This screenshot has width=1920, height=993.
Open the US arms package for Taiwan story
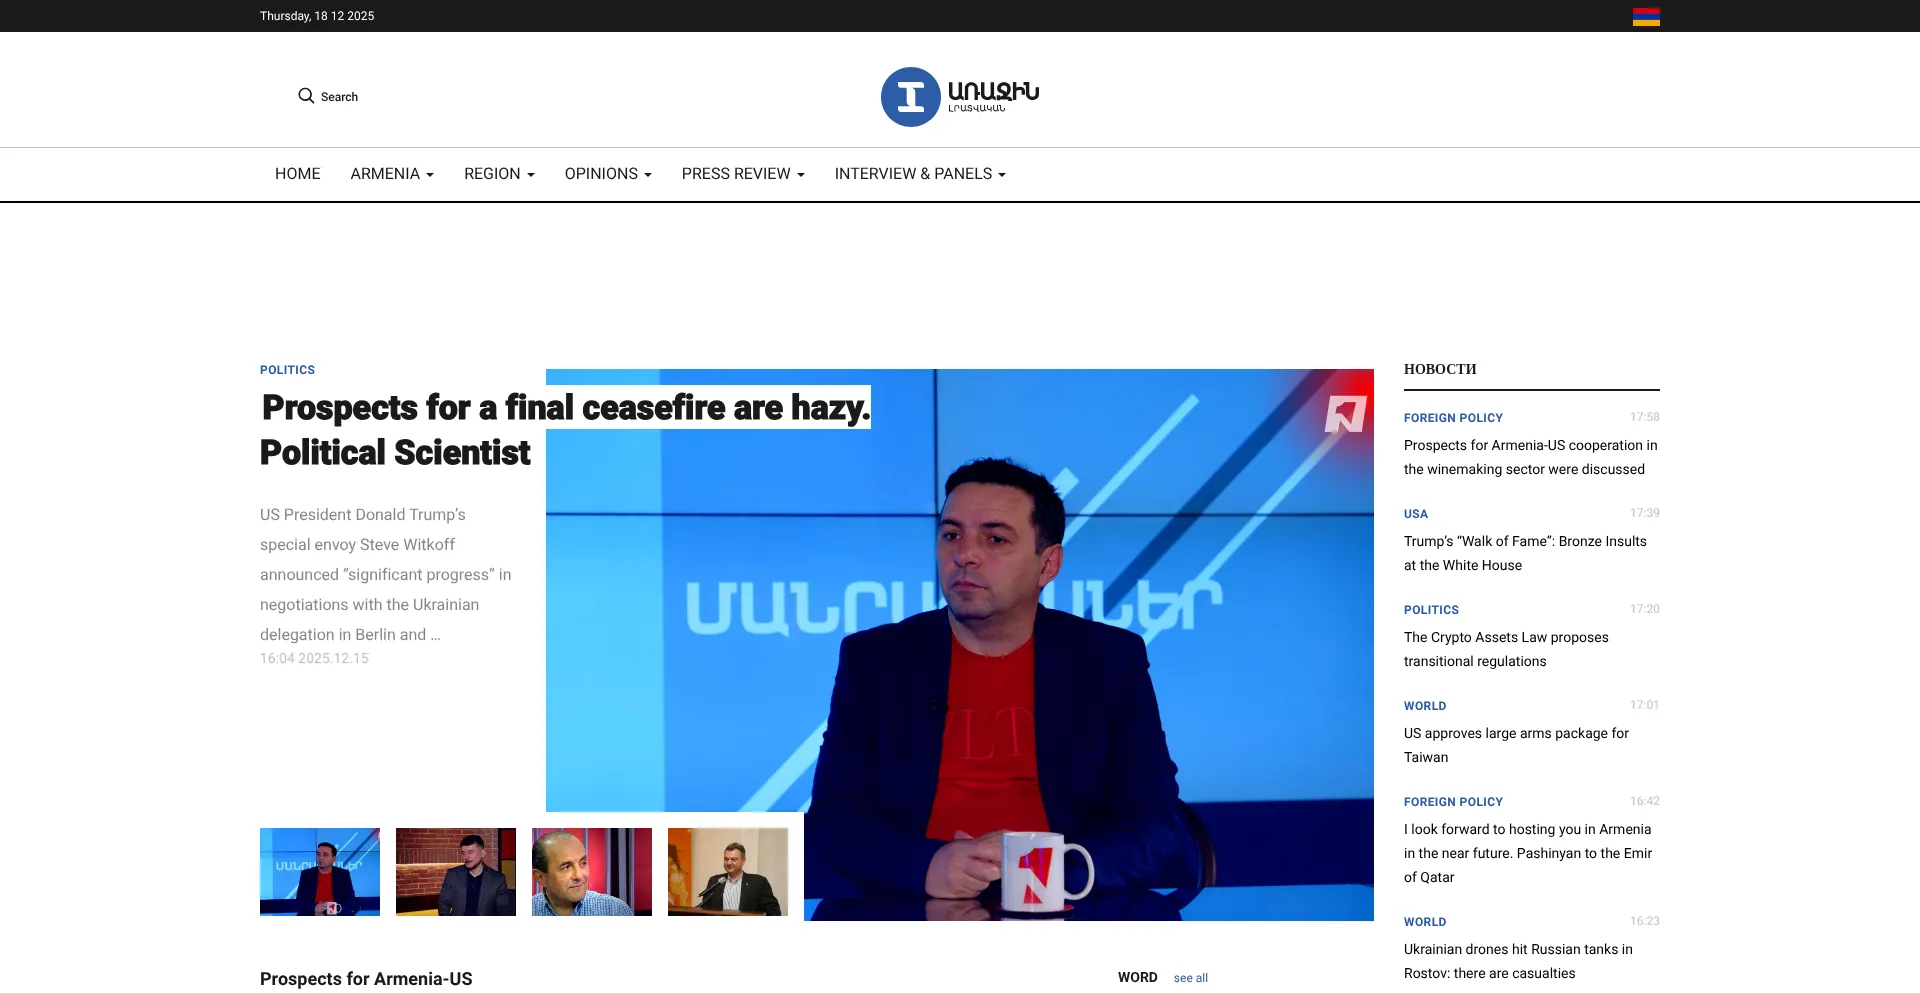click(x=1516, y=745)
